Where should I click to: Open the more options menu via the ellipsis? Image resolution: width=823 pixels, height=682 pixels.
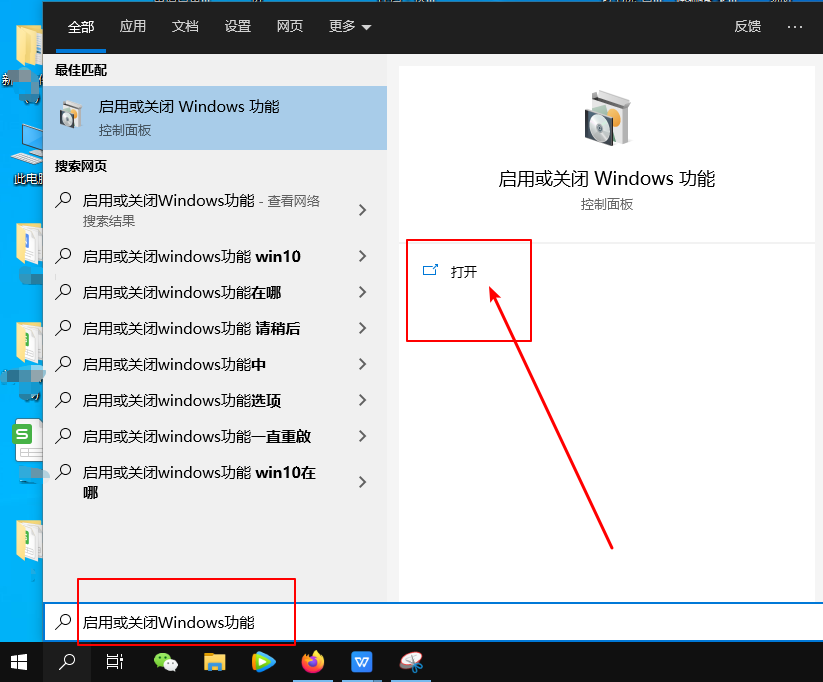click(x=797, y=27)
